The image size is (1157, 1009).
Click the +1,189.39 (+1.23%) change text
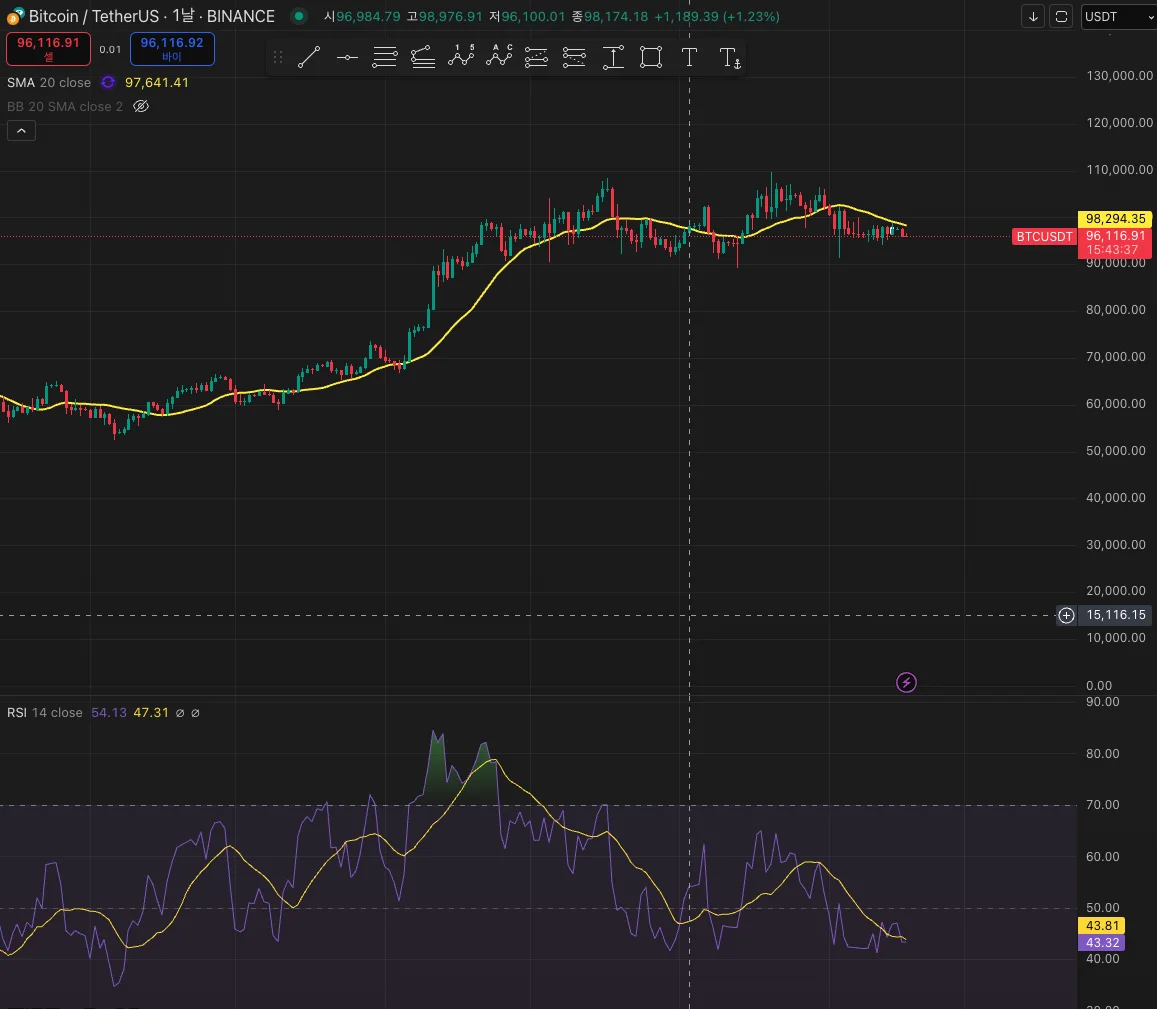(x=716, y=16)
